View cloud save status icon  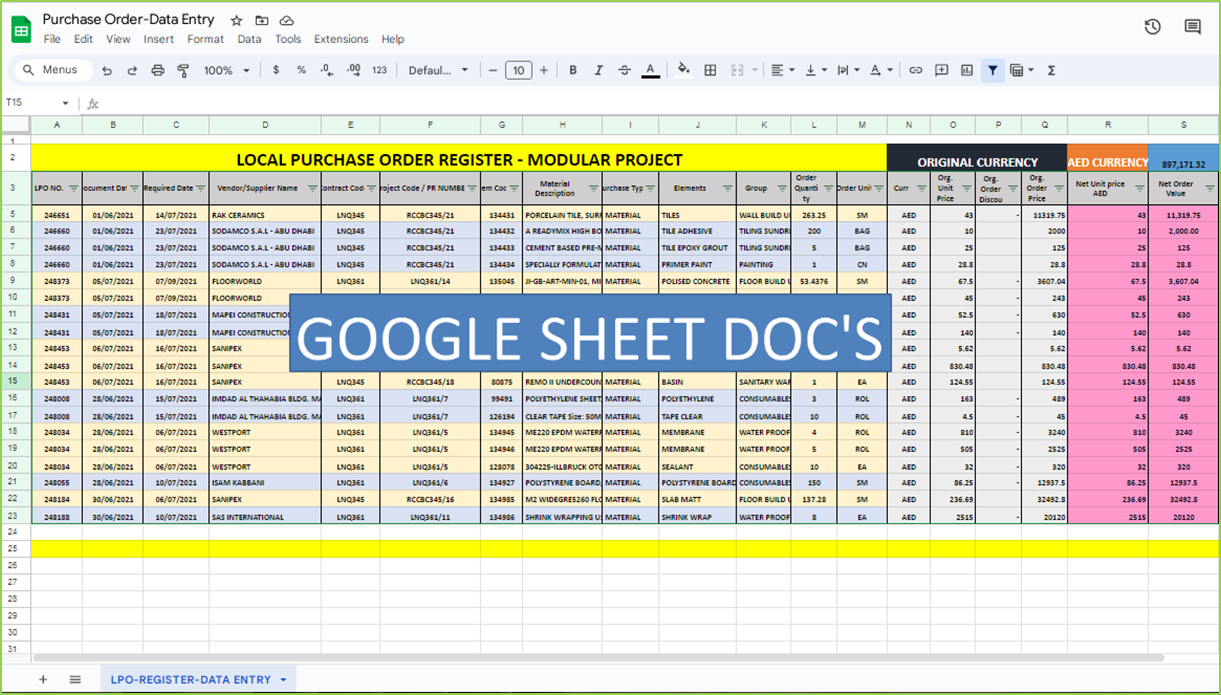pos(287,20)
